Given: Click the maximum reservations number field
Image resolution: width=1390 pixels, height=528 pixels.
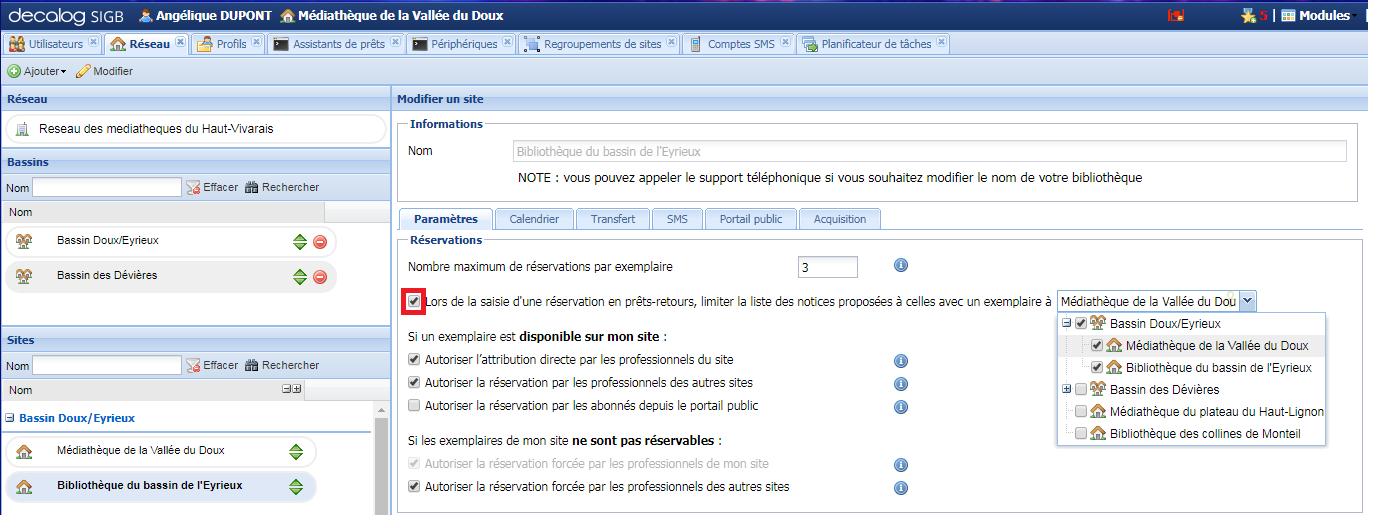Looking at the screenshot, I should (x=828, y=267).
